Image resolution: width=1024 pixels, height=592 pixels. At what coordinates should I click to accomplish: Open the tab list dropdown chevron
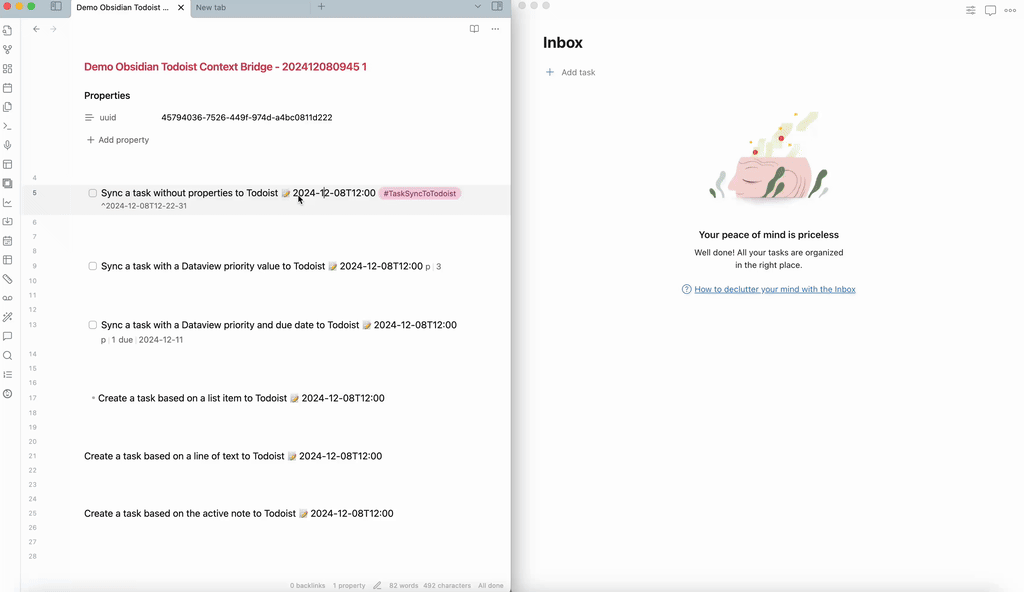tap(477, 7)
